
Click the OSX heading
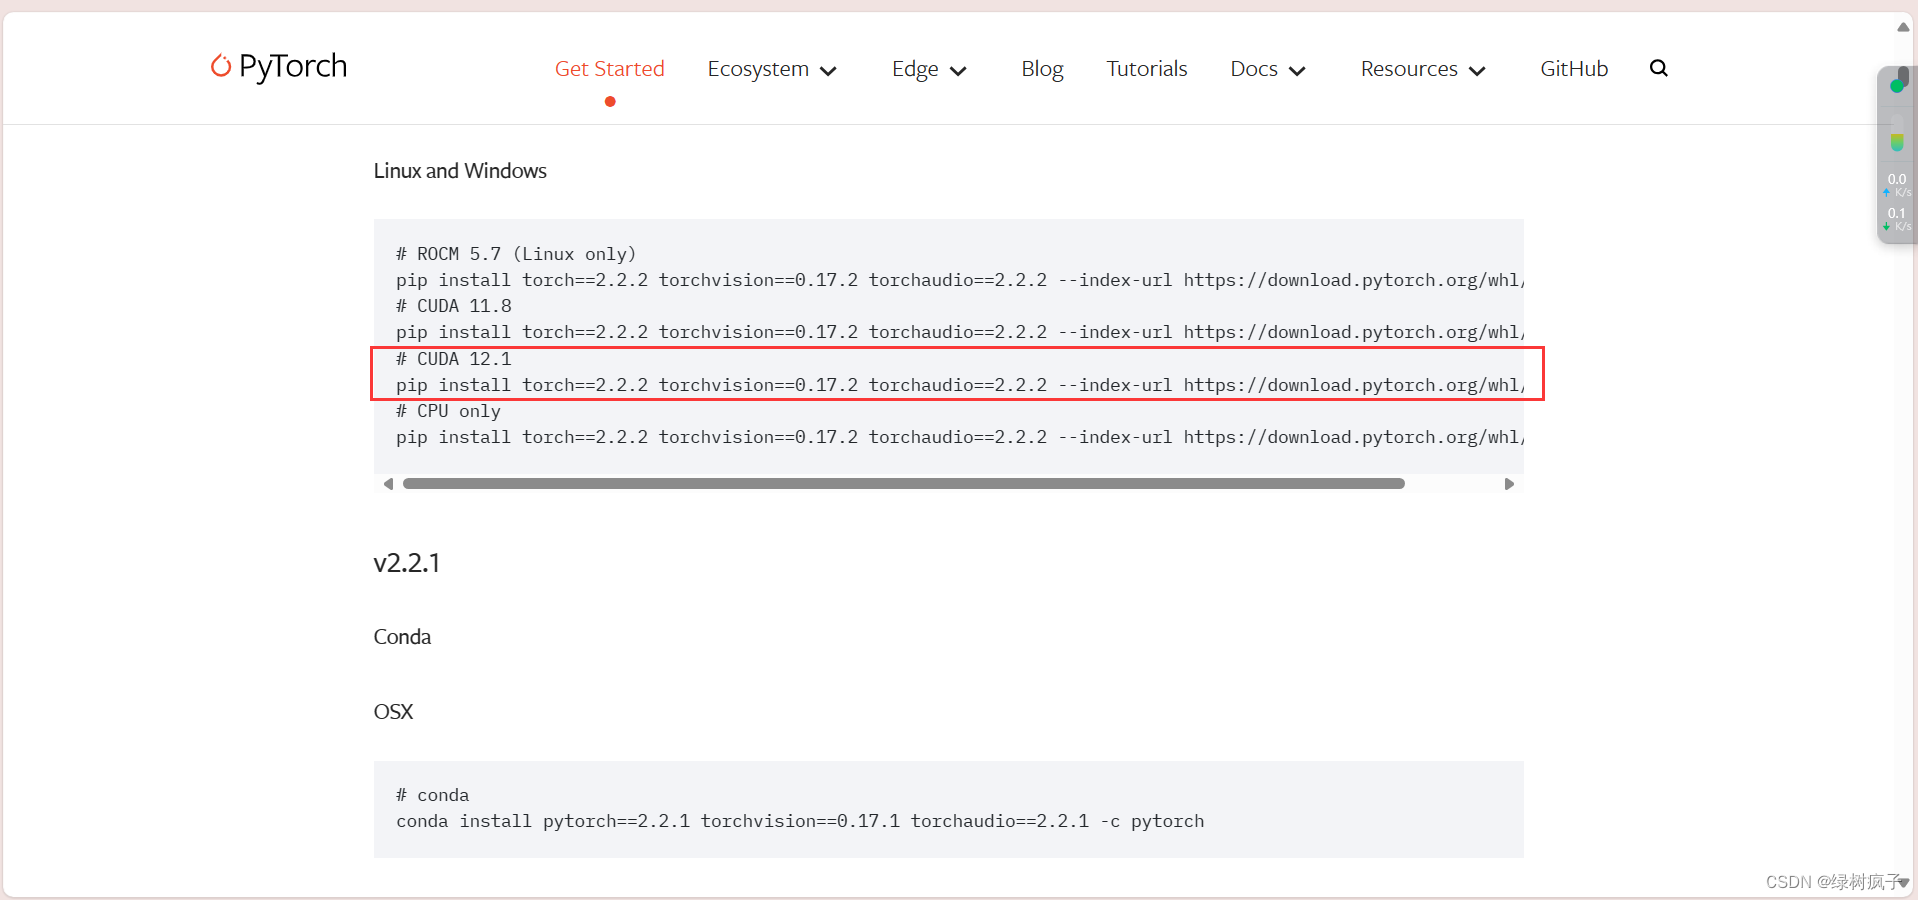pos(393,712)
